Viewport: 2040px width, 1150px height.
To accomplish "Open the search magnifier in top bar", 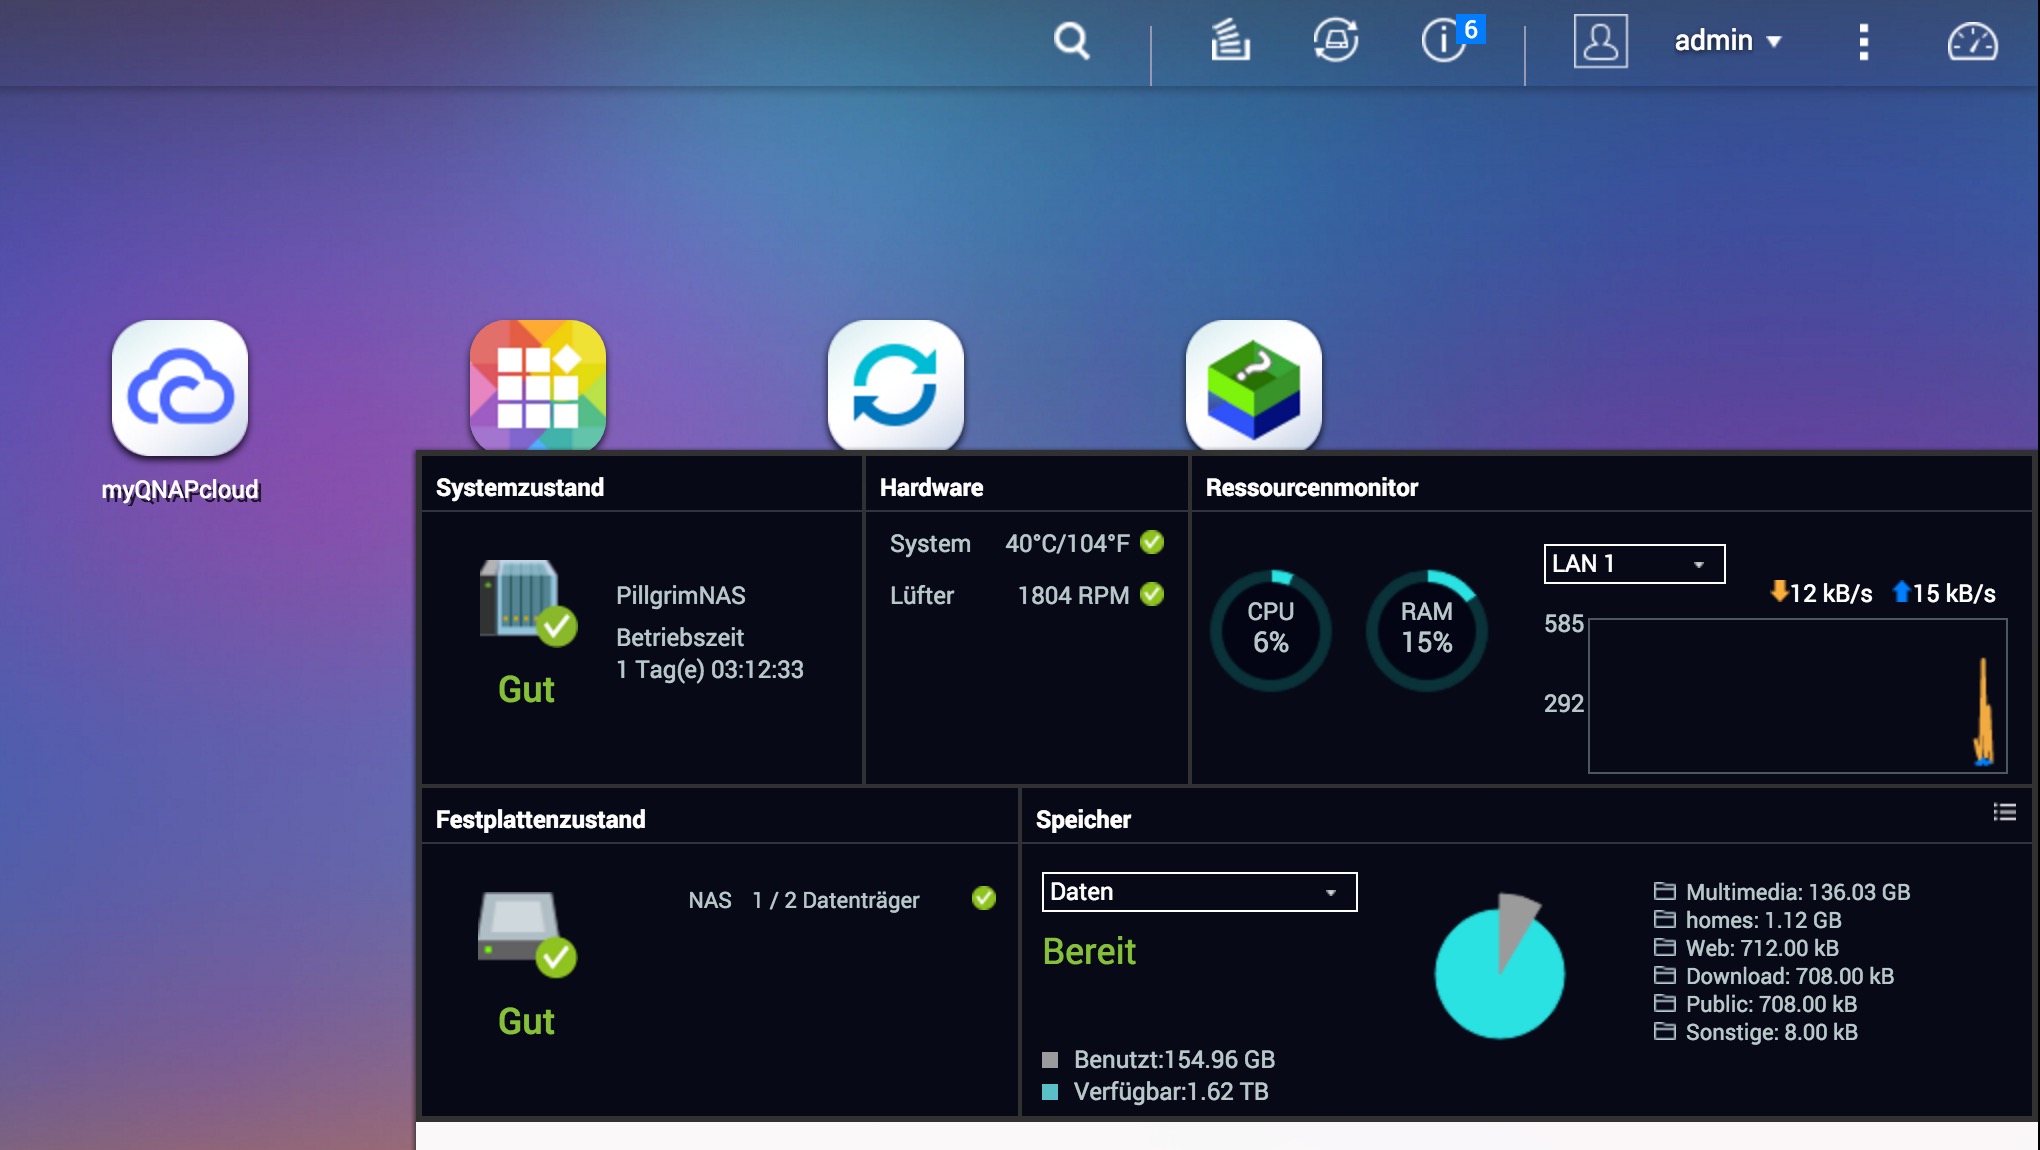I will coord(1071,41).
